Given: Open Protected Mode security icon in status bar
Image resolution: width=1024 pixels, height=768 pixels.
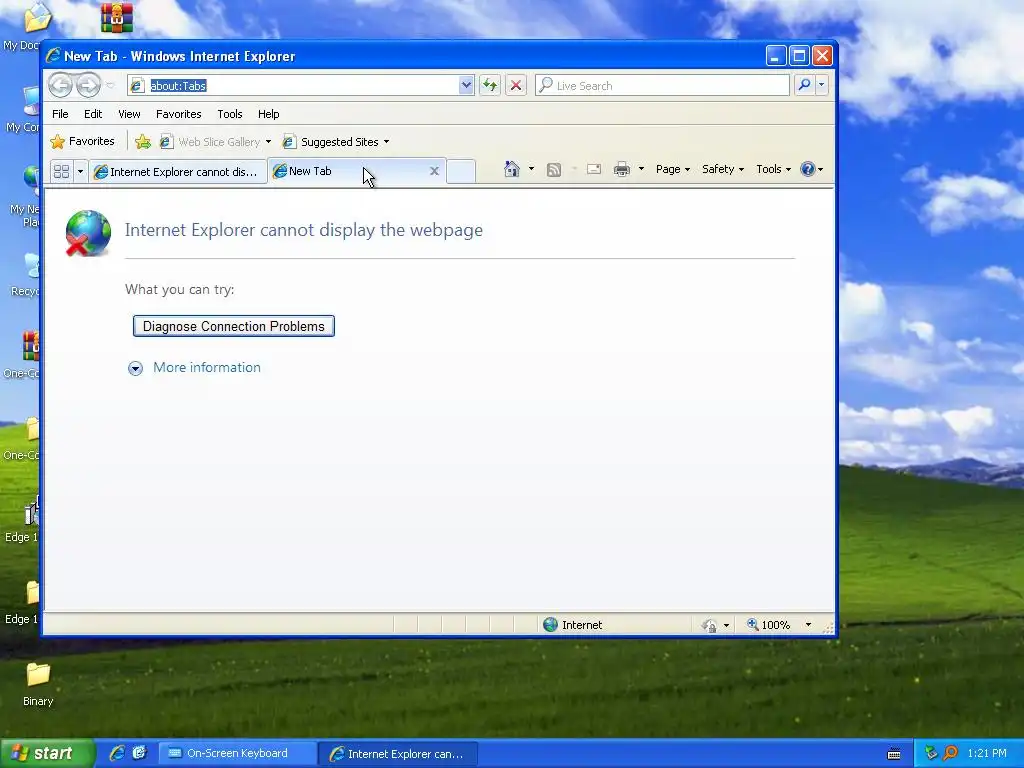Looking at the screenshot, I should (710, 625).
